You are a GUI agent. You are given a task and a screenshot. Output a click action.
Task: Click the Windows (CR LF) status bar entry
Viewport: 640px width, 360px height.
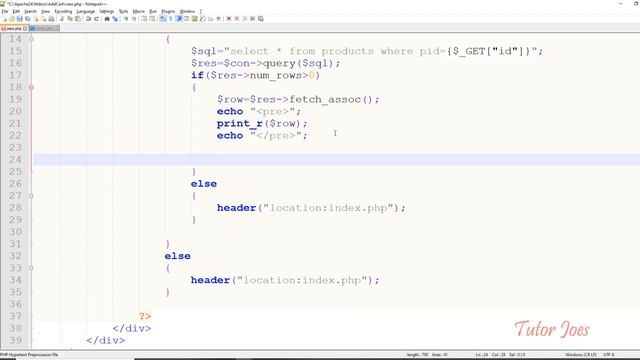[x=581, y=355]
